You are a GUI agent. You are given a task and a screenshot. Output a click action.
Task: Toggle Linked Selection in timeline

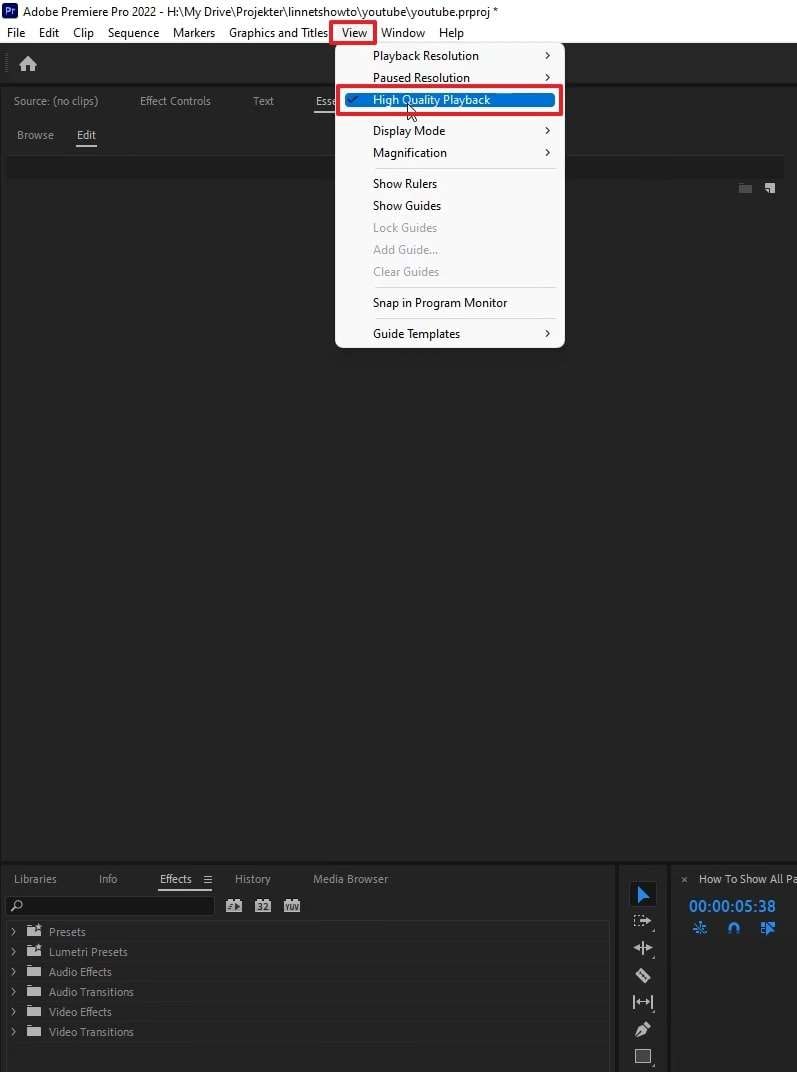click(x=768, y=928)
